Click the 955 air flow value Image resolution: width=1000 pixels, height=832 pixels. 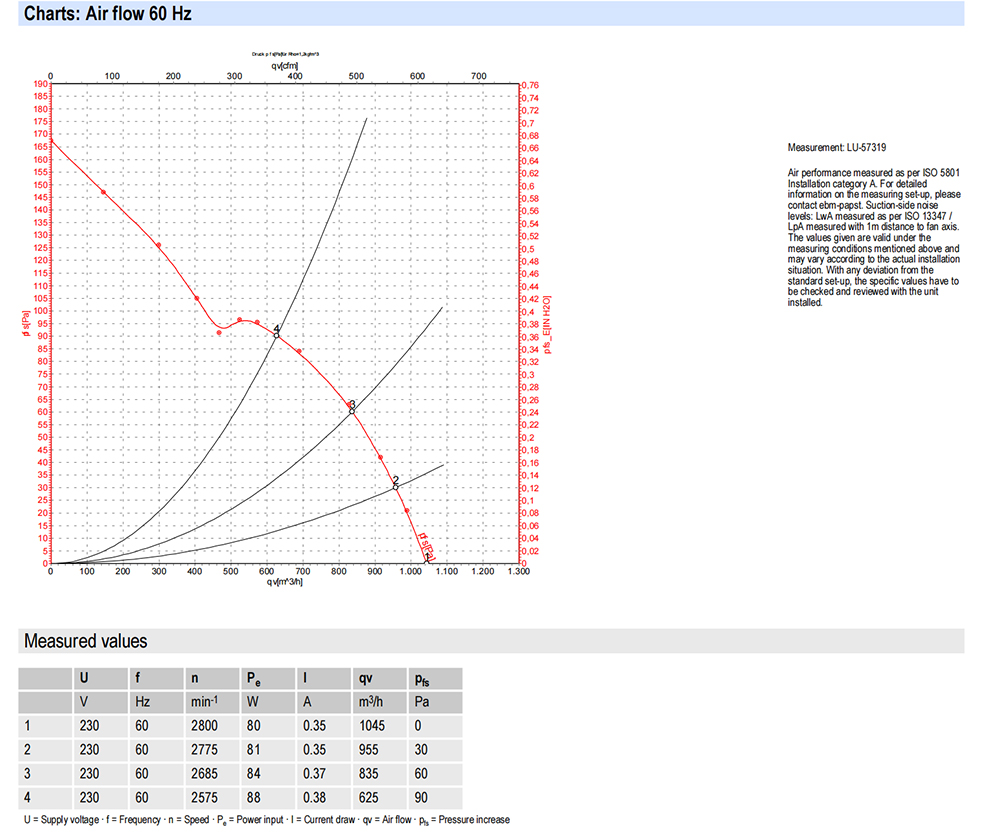click(368, 750)
